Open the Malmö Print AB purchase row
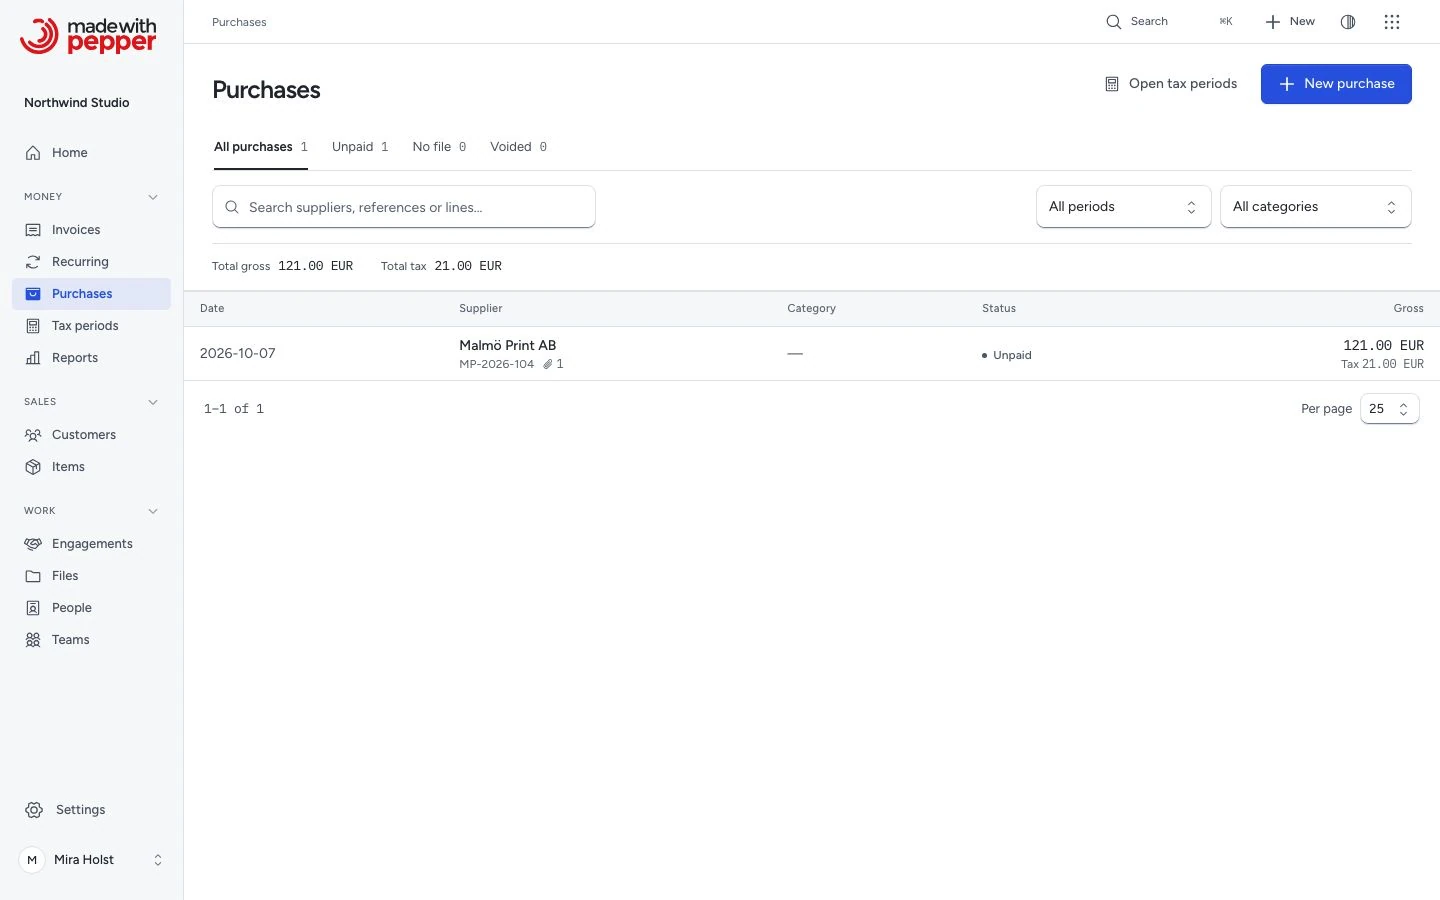Image resolution: width=1440 pixels, height=900 pixels. click(x=812, y=354)
